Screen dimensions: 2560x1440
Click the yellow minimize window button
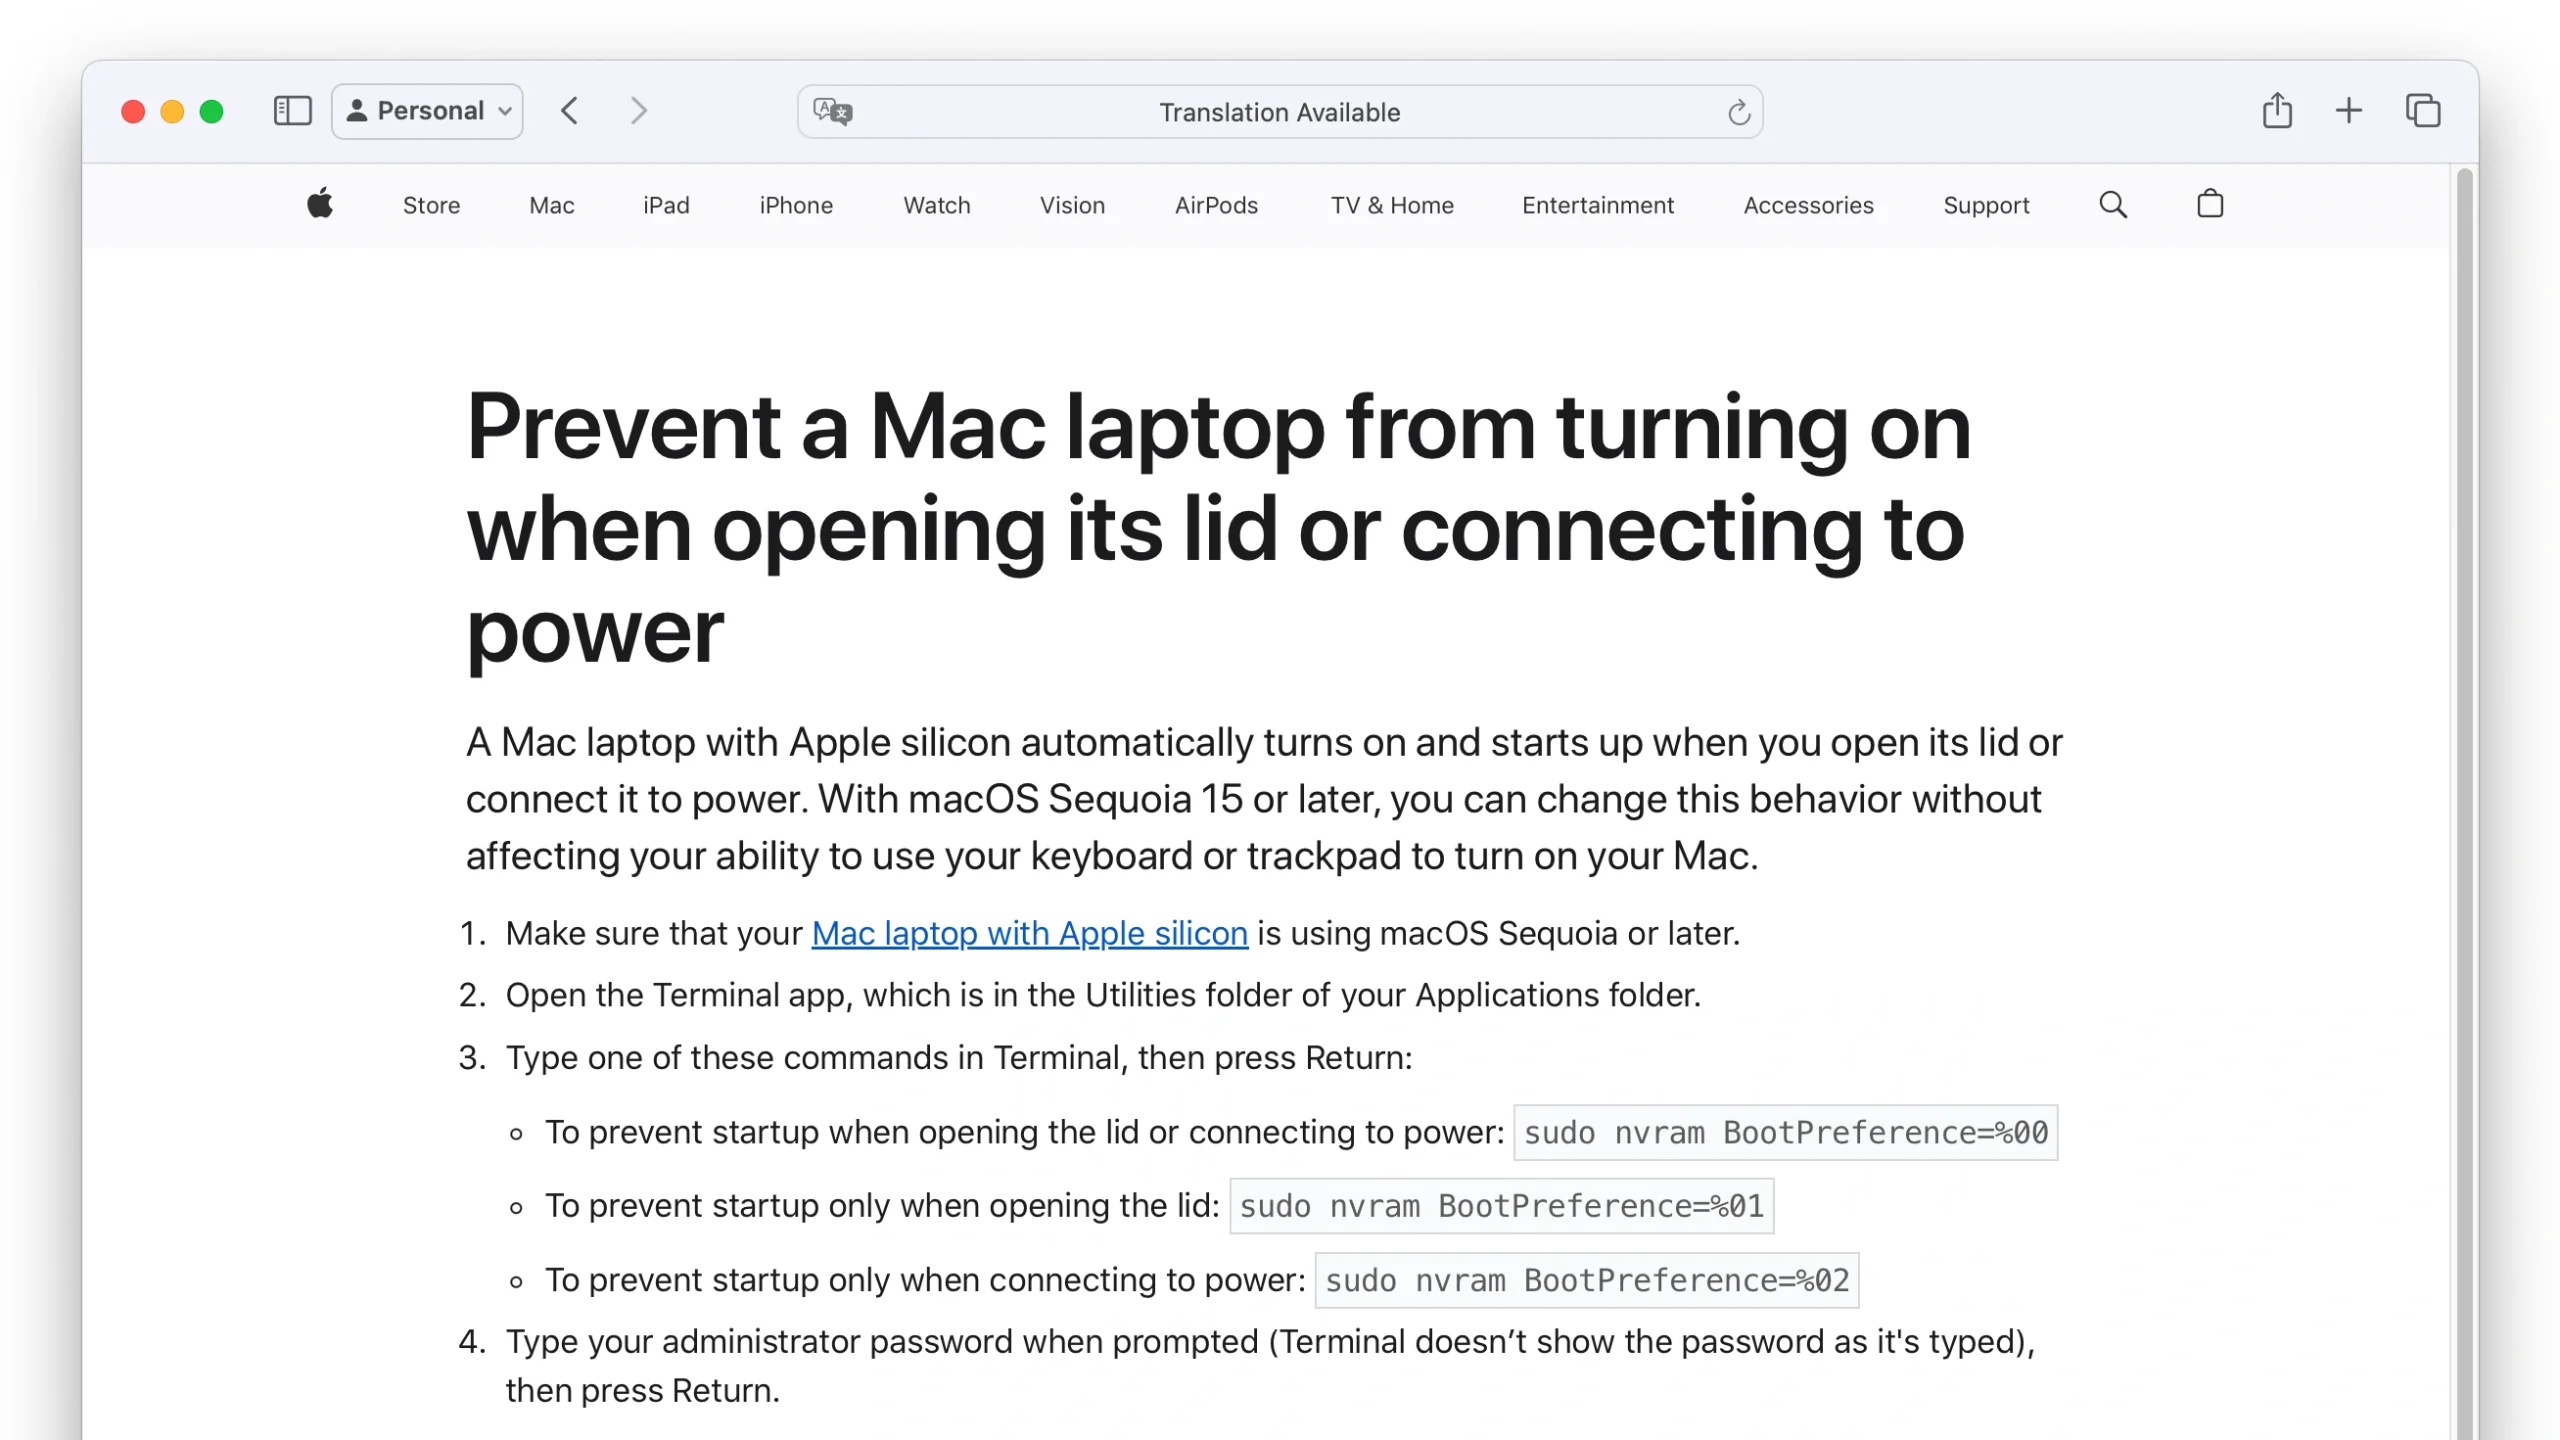(x=172, y=111)
